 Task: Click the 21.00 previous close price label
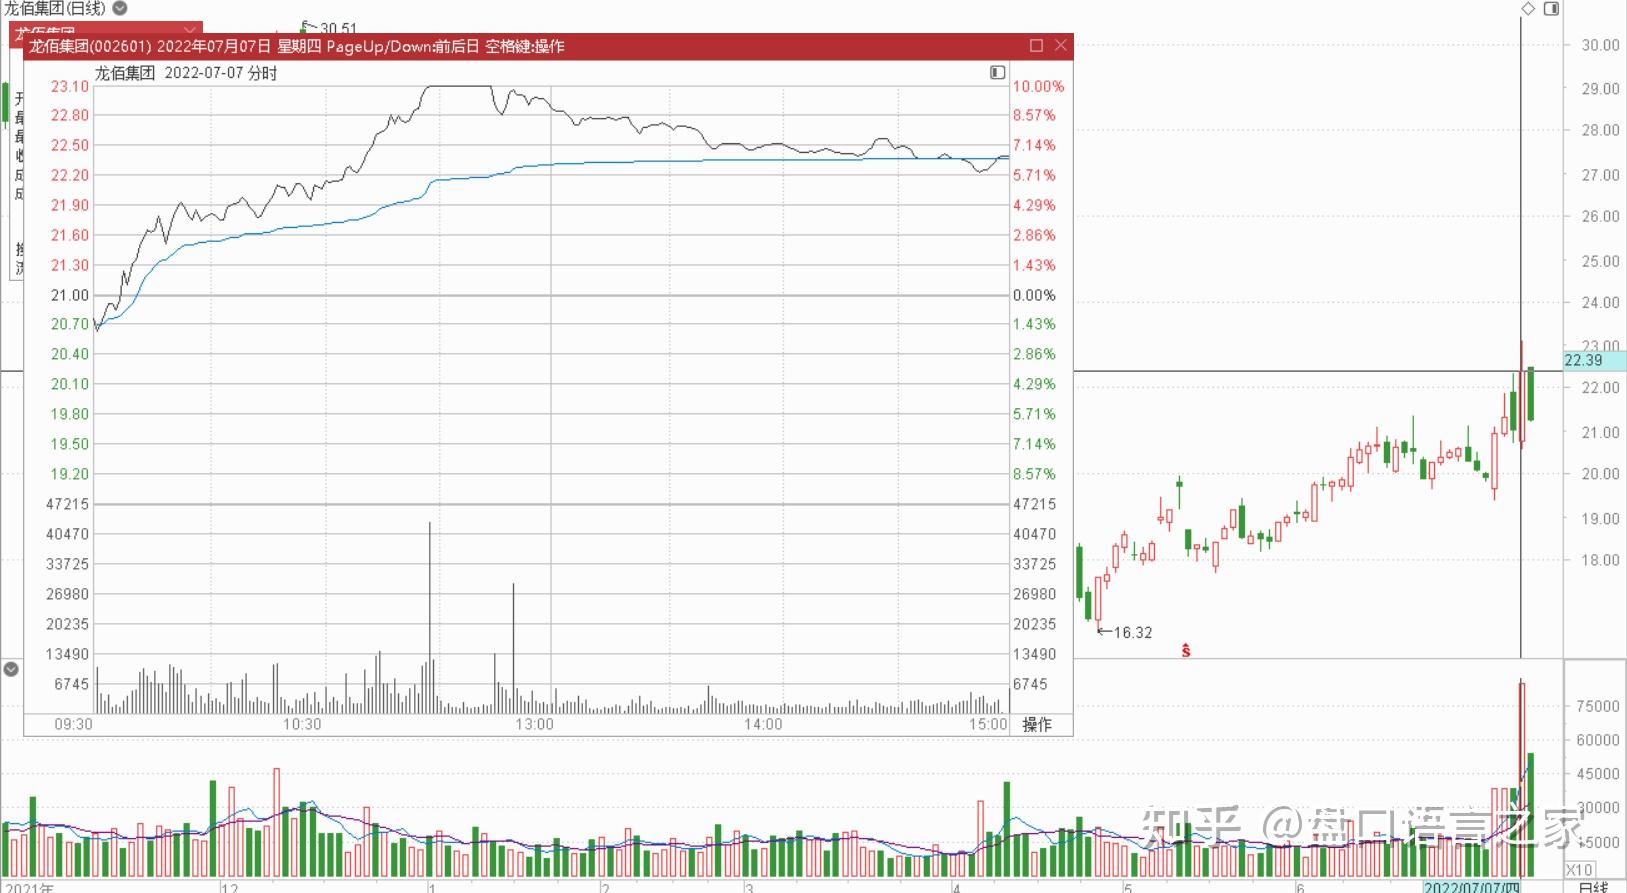tap(70, 295)
